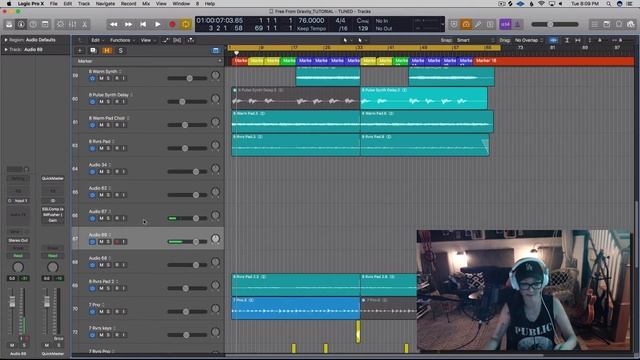The image size is (640, 360).
Task: Click the Rewind transport button
Action: (x=113, y=24)
